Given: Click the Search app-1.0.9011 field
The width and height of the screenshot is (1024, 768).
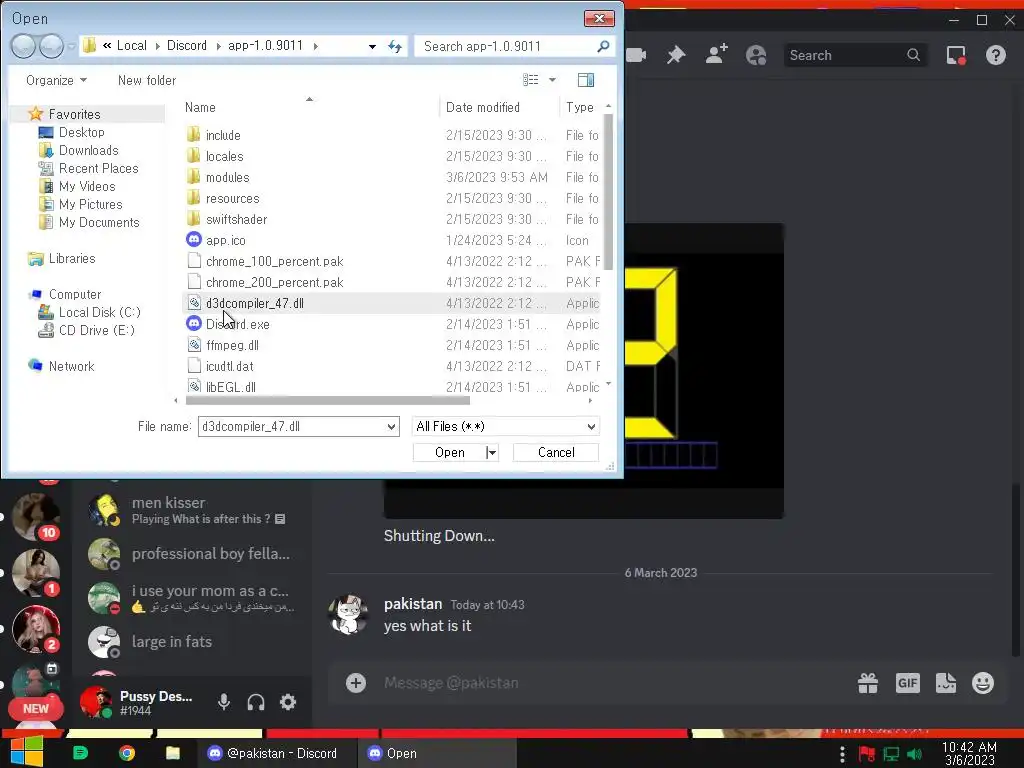Looking at the screenshot, I should tap(515, 46).
